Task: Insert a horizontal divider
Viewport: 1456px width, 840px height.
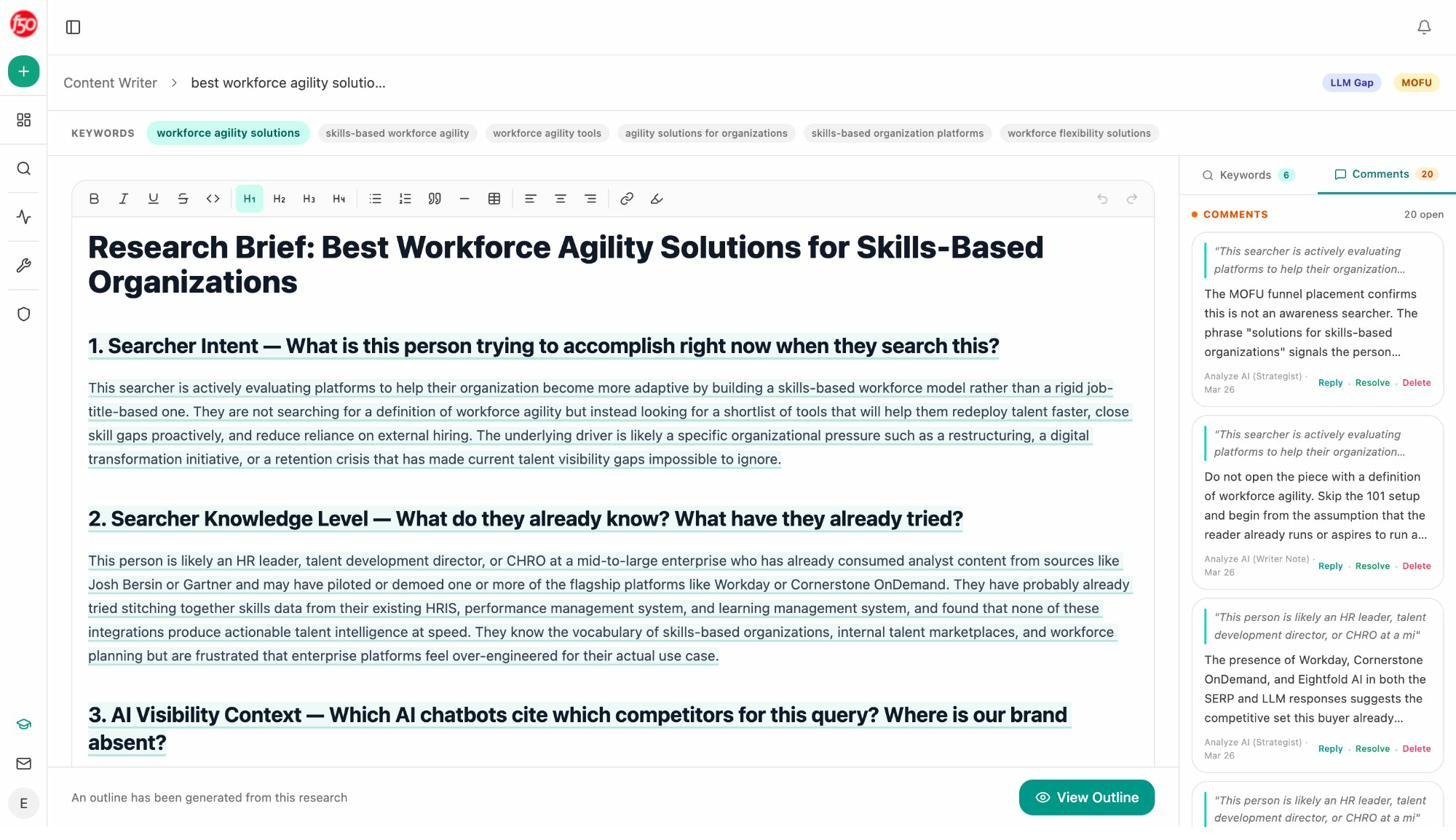Action: point(464,198)
